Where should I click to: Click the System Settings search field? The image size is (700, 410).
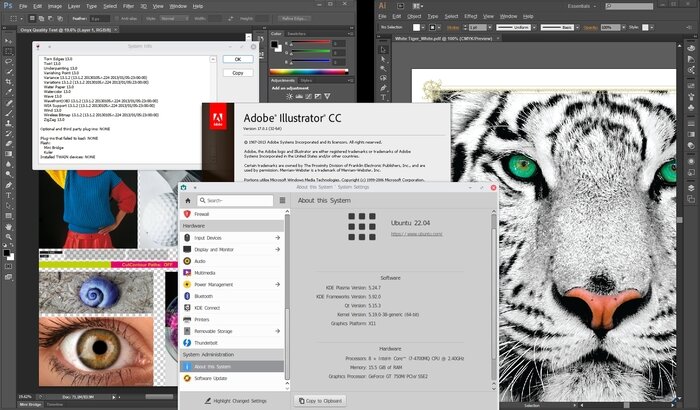coord(235,201)
